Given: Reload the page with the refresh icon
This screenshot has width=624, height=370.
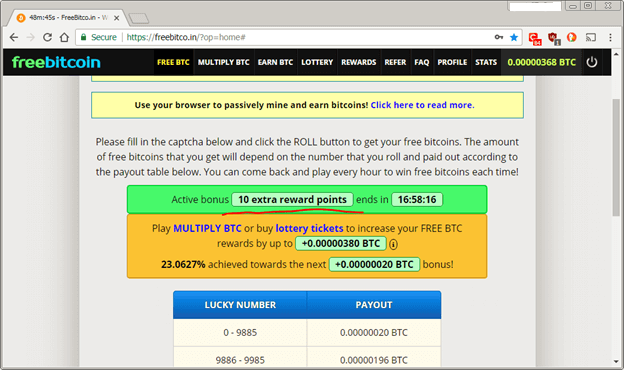Looking at the screenshot, I should point(47,37).
